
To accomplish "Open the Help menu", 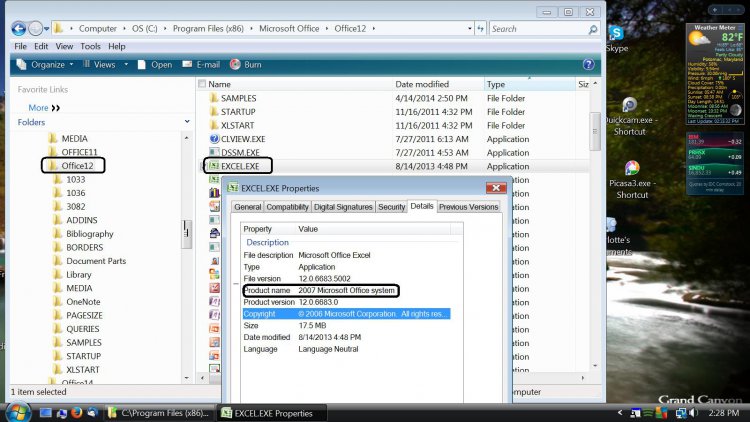I will click(x=116, y=46).
